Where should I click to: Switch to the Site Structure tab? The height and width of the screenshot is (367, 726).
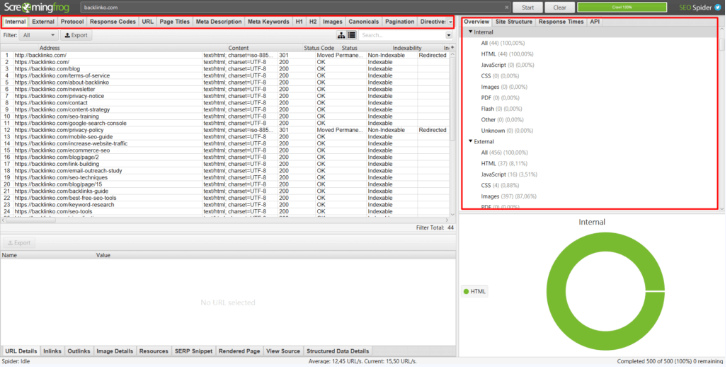point(513,22)
